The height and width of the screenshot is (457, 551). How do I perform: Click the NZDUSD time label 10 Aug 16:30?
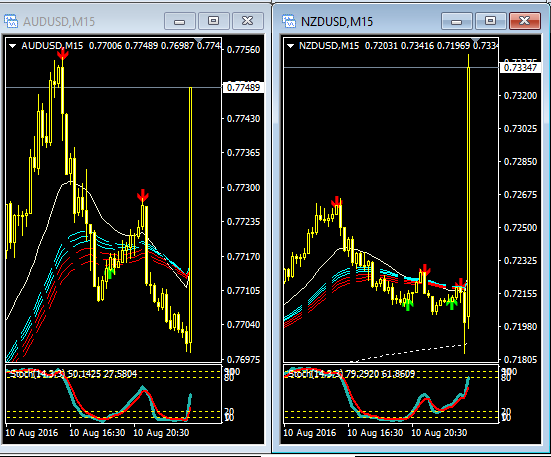[375, 432]
